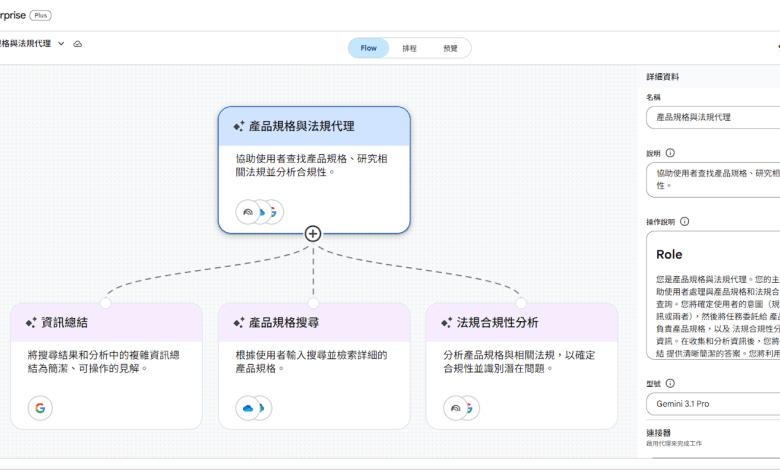Click the cloud save status icon in header
780x470 pixels.
78,44
